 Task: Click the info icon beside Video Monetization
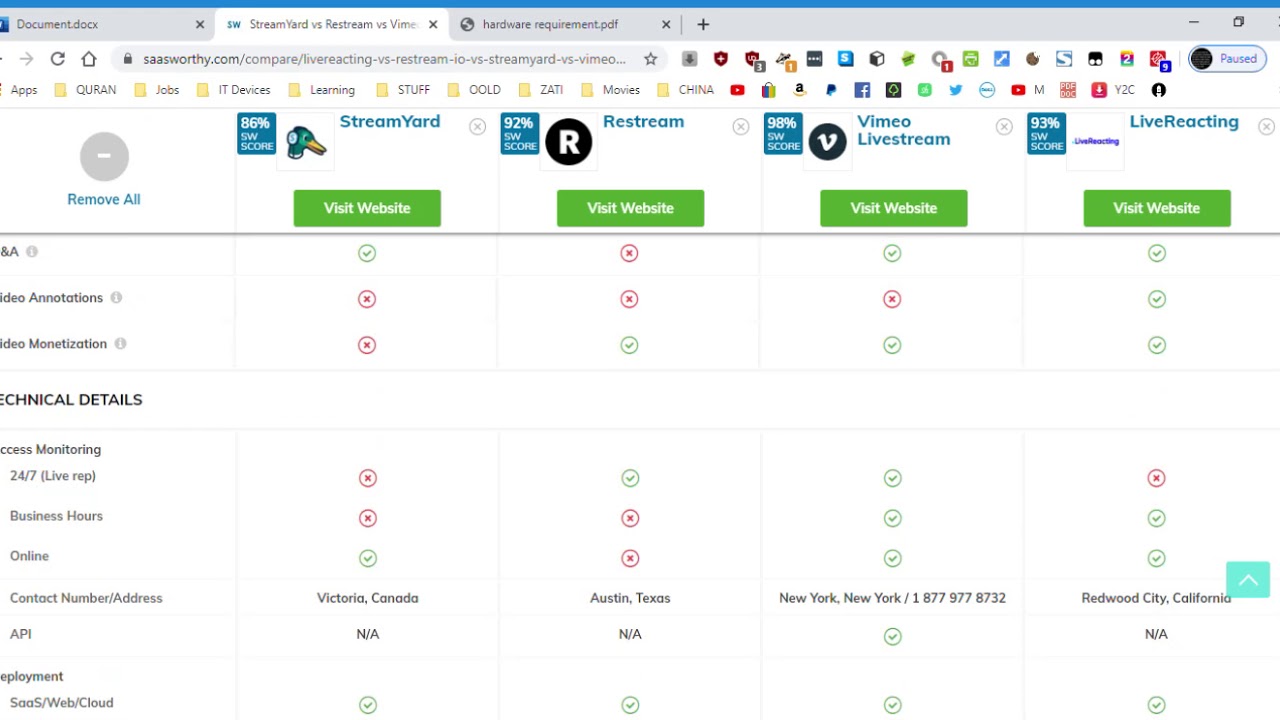120,343
